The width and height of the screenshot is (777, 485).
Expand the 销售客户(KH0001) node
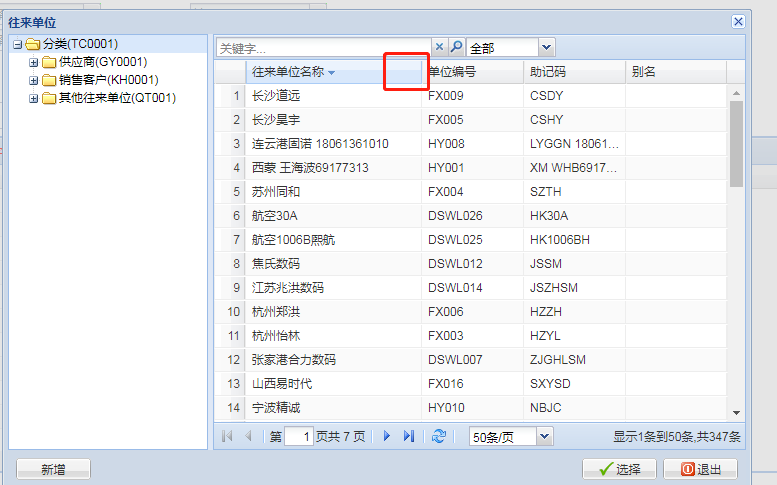pyautogui.click(x=33, y=80)
